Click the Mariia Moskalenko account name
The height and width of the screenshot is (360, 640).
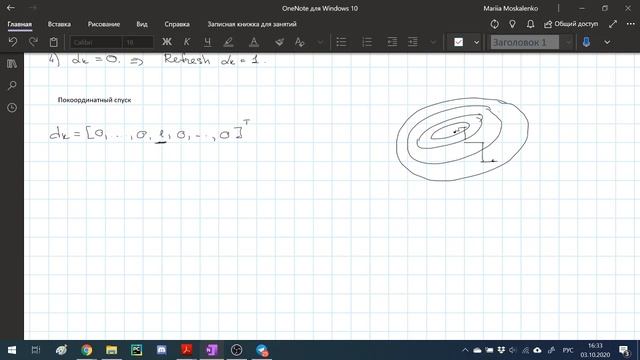(x=511, y=8)
